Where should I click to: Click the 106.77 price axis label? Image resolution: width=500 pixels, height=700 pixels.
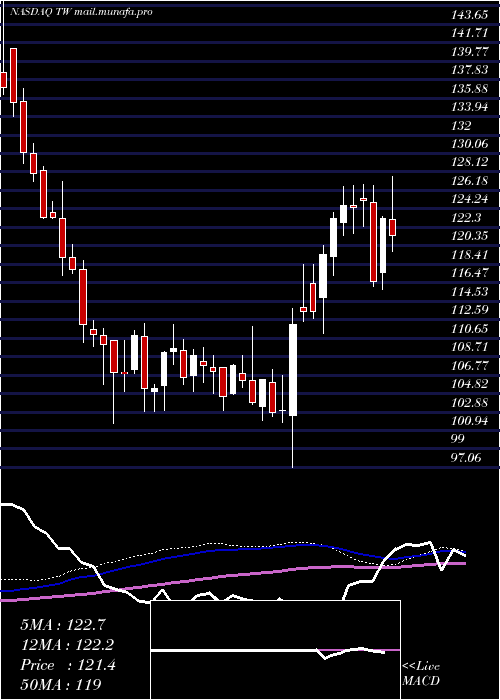click(x=470, y=366)
